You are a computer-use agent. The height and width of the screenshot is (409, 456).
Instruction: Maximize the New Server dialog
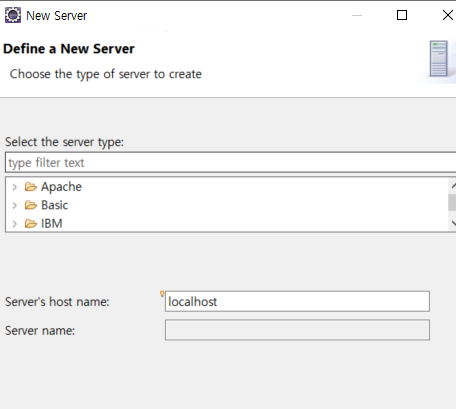(402, 15)
